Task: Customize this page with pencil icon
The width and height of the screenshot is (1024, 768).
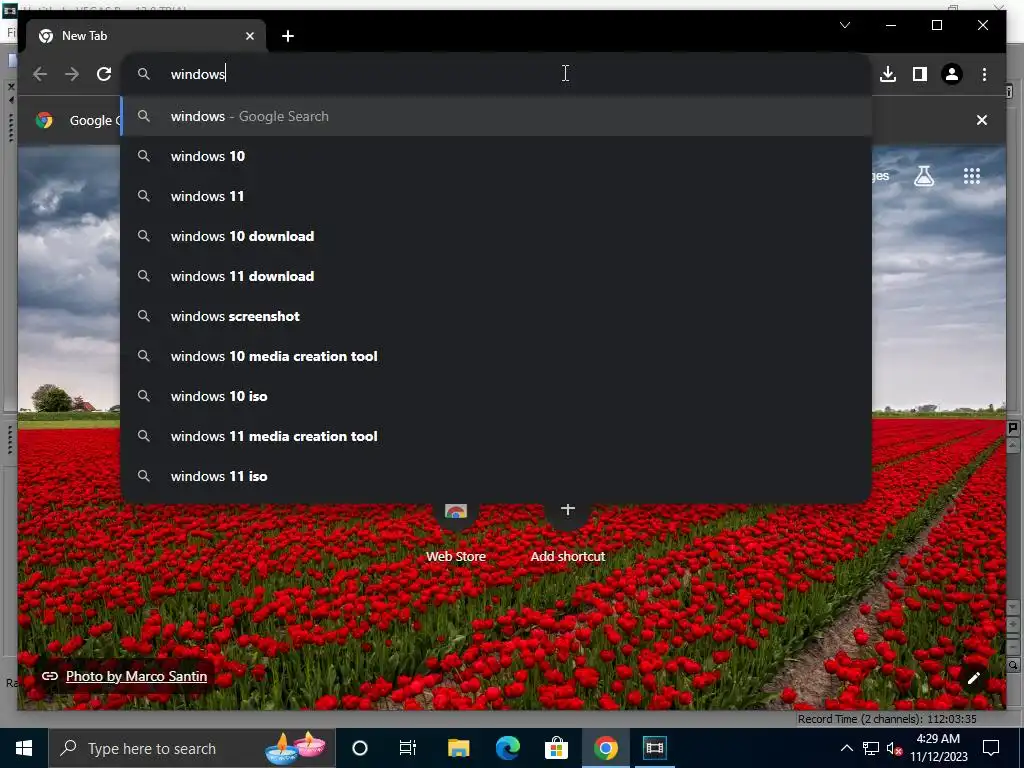Action: [973, 678]
